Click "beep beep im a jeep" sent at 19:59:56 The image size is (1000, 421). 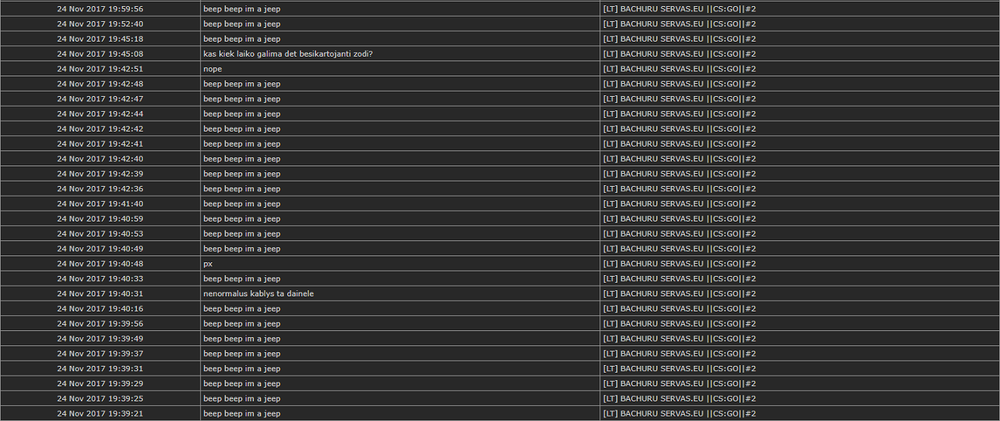point(242,9)
